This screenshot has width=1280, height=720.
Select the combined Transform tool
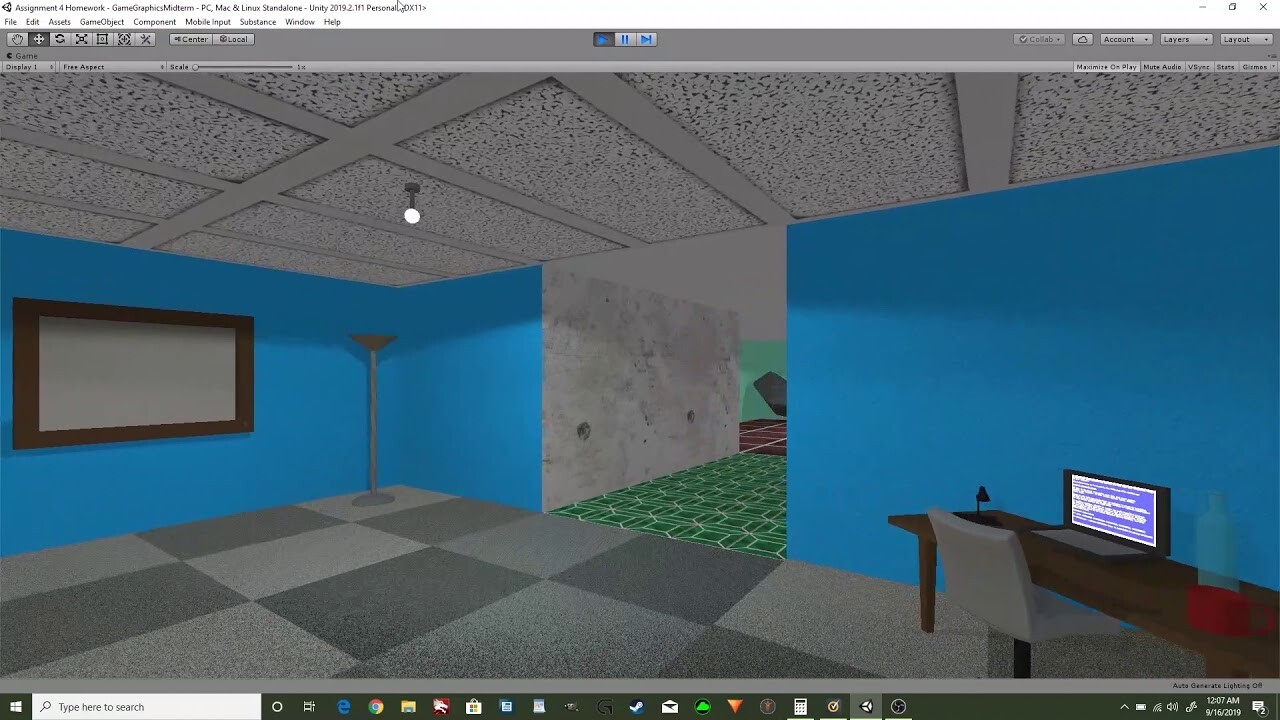pos(124,39)
